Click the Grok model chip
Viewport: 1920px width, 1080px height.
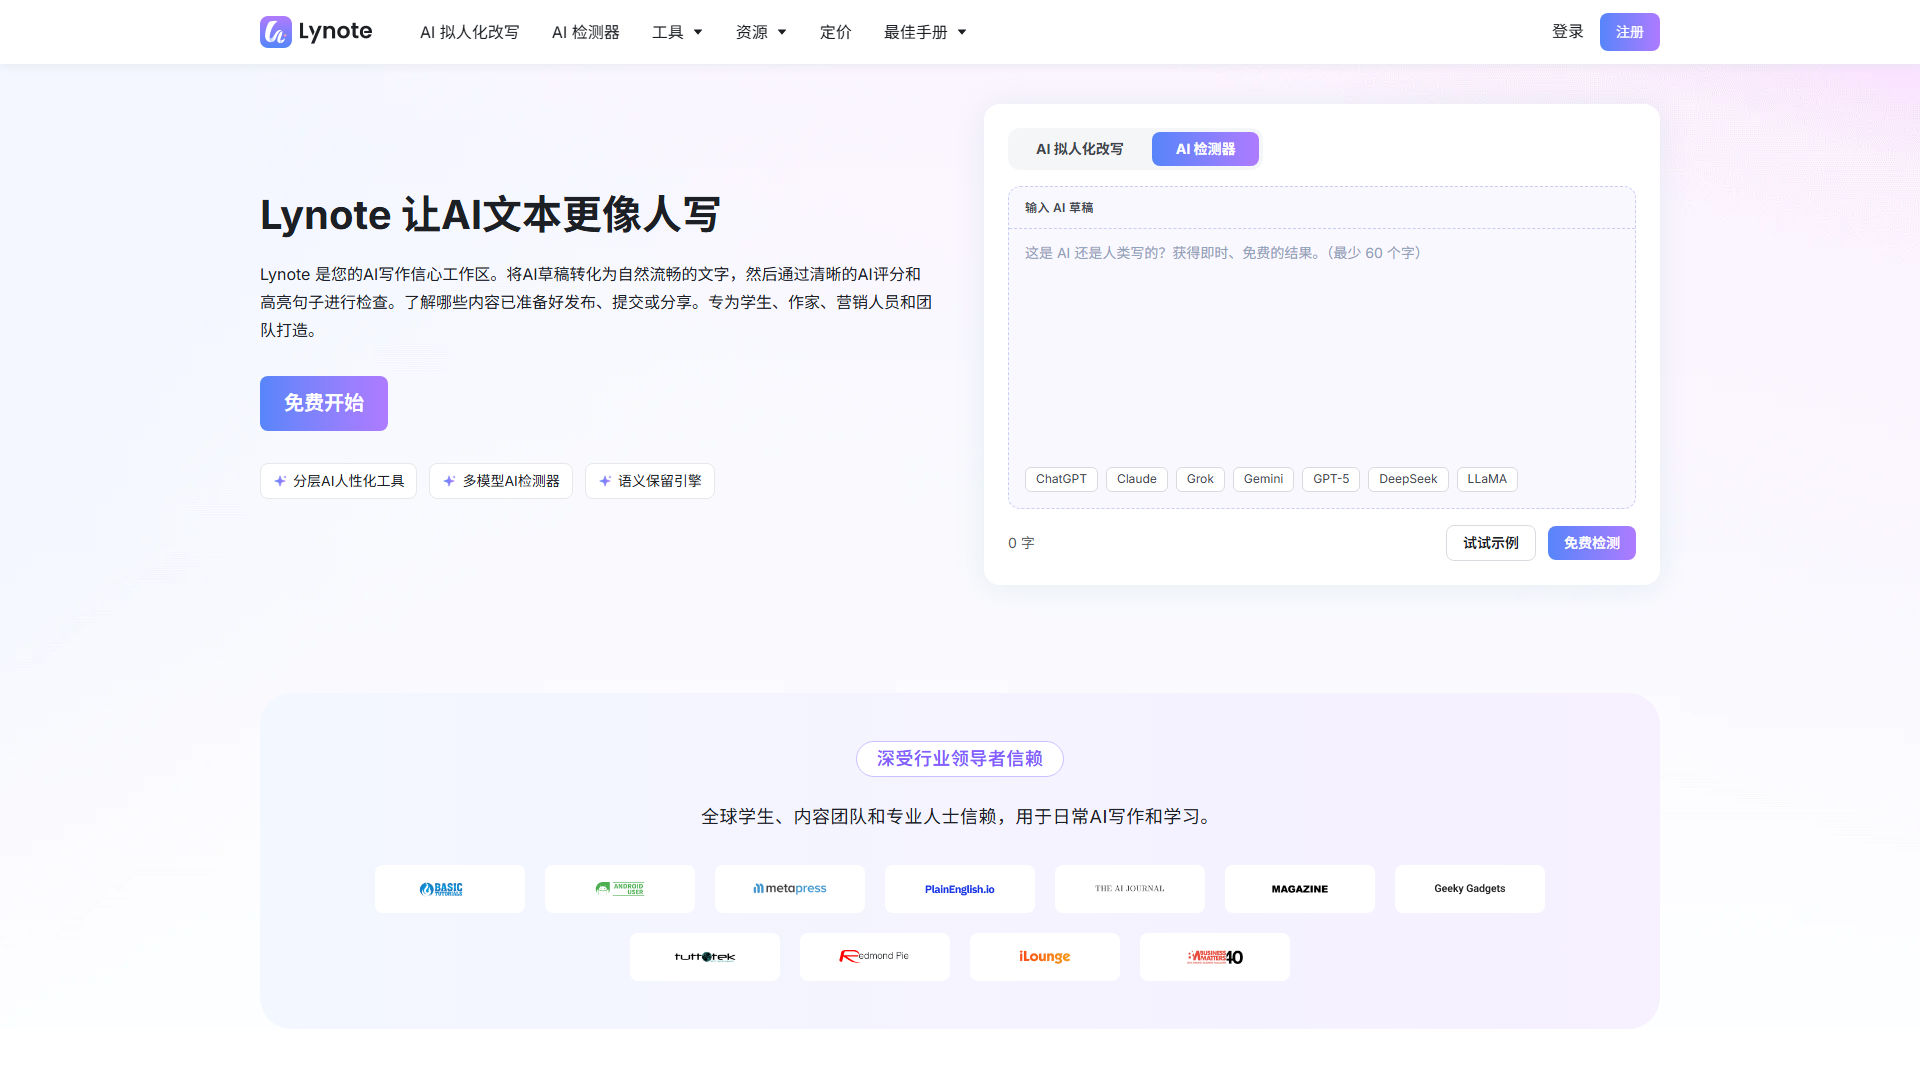(x=1200, y=479)
